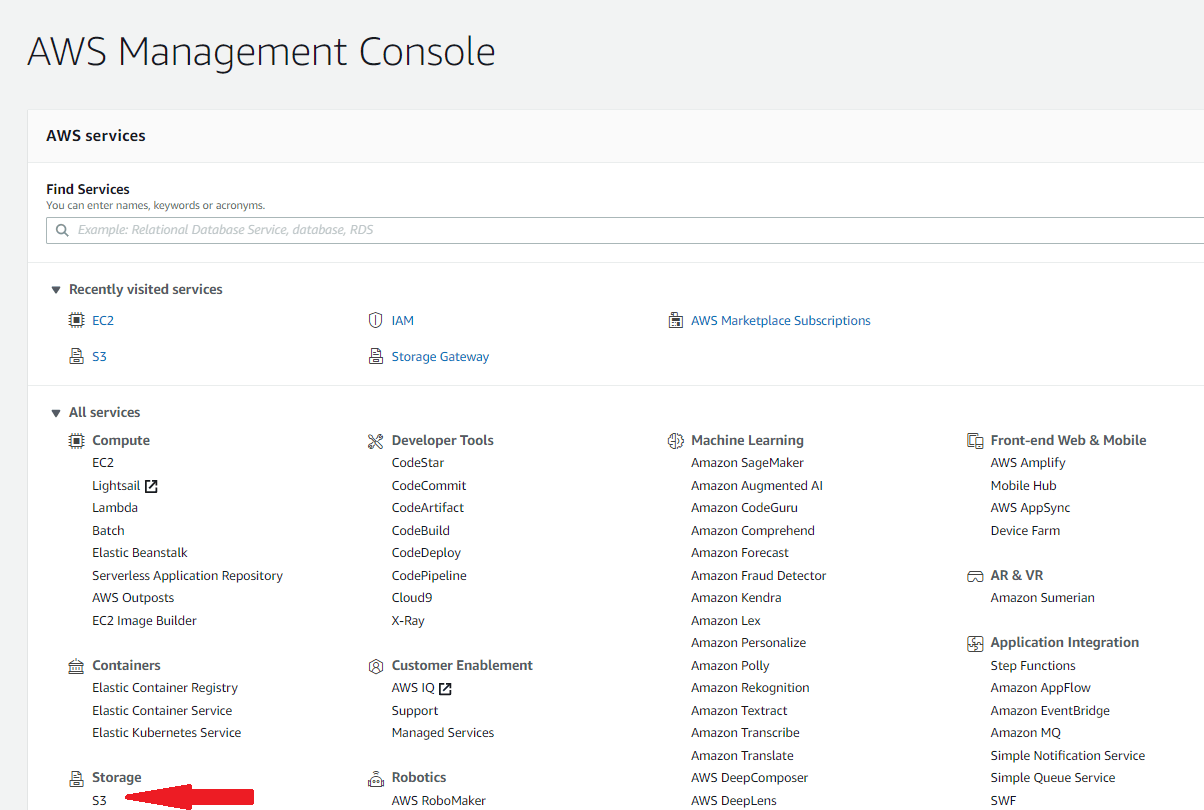Open Amazon Sumerian
The width and height of the screenshot is (1204, 810).
pos(1043,598)
